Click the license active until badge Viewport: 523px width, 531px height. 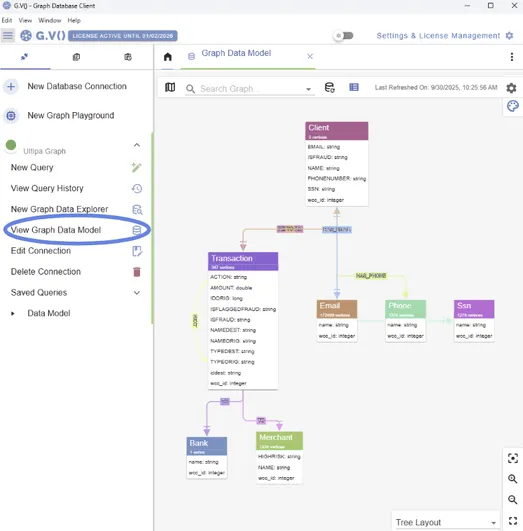tap(123, 36)
